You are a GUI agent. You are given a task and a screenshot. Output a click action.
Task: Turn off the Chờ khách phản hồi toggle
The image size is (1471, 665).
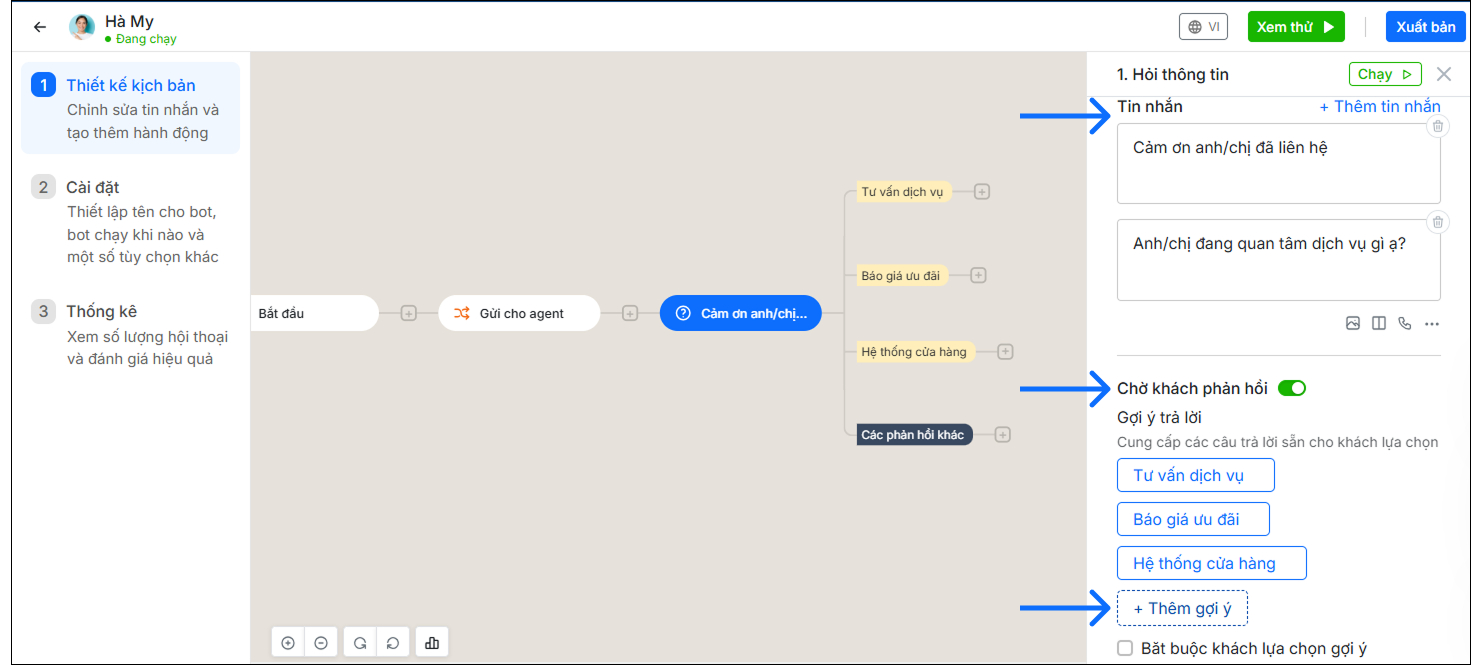pyautogui.click(x=1292, y=388)
